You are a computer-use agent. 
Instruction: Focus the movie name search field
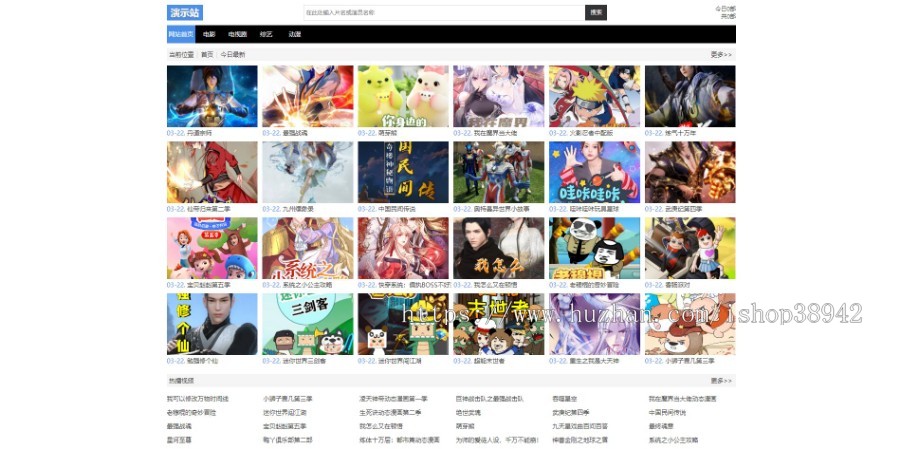pos(444,13)
